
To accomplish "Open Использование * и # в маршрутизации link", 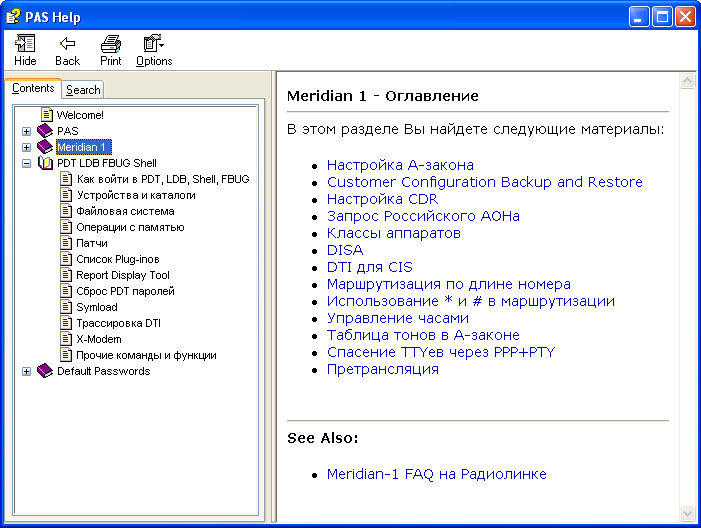I will pyautogui.click(x=471, y=301).
